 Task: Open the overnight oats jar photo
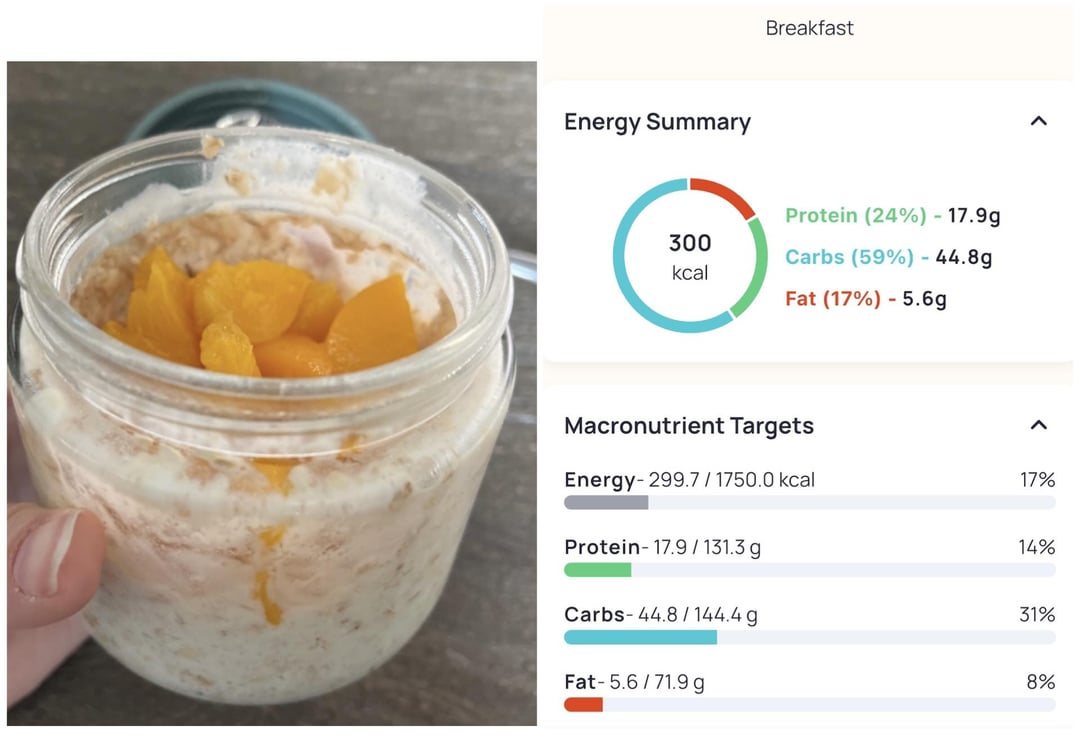click(x=272, y=393)
